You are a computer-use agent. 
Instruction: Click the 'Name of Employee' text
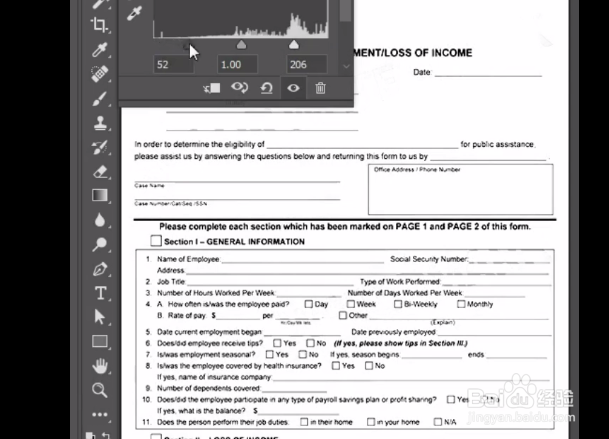pos(188,259)
